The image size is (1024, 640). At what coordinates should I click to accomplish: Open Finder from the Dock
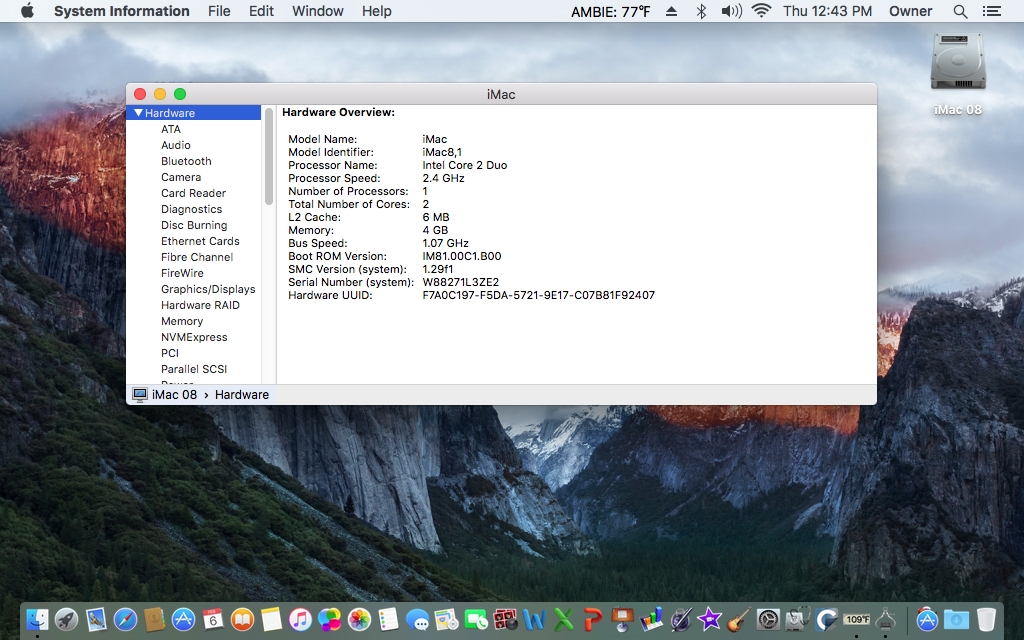point(37,618)
